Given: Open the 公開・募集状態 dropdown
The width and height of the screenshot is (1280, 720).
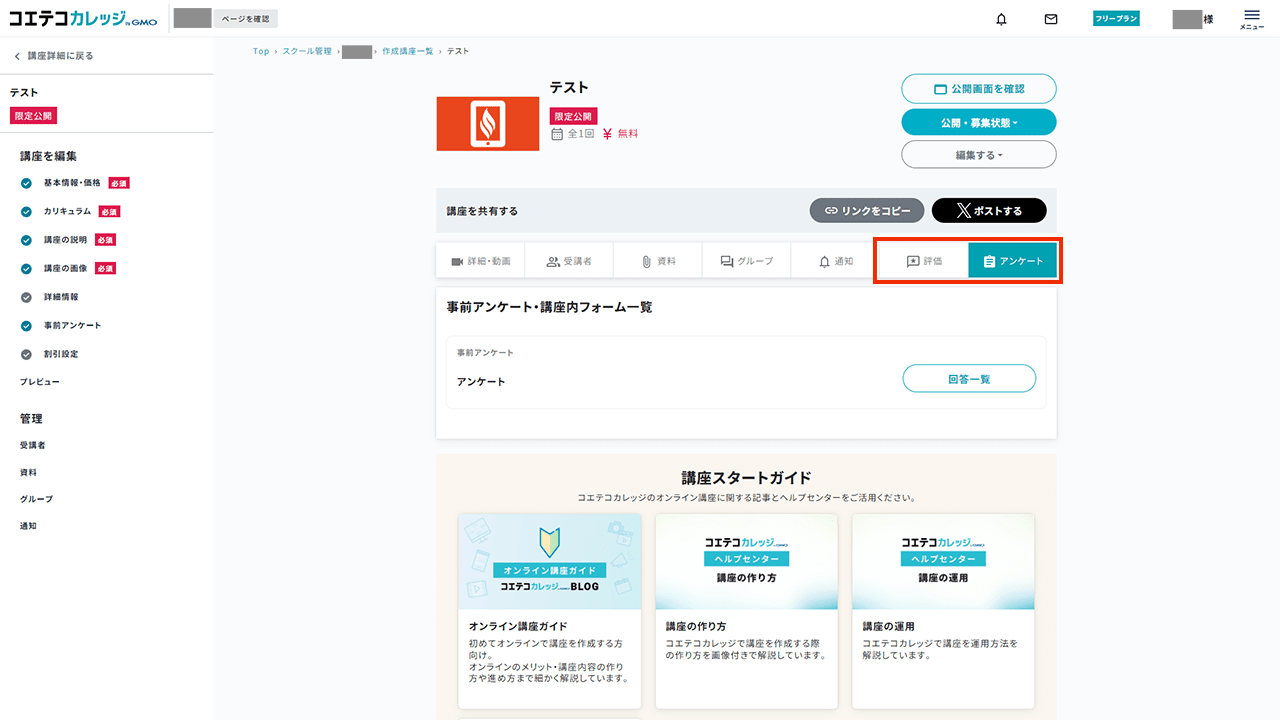Looking at the screenshot, I should point(978,121).
